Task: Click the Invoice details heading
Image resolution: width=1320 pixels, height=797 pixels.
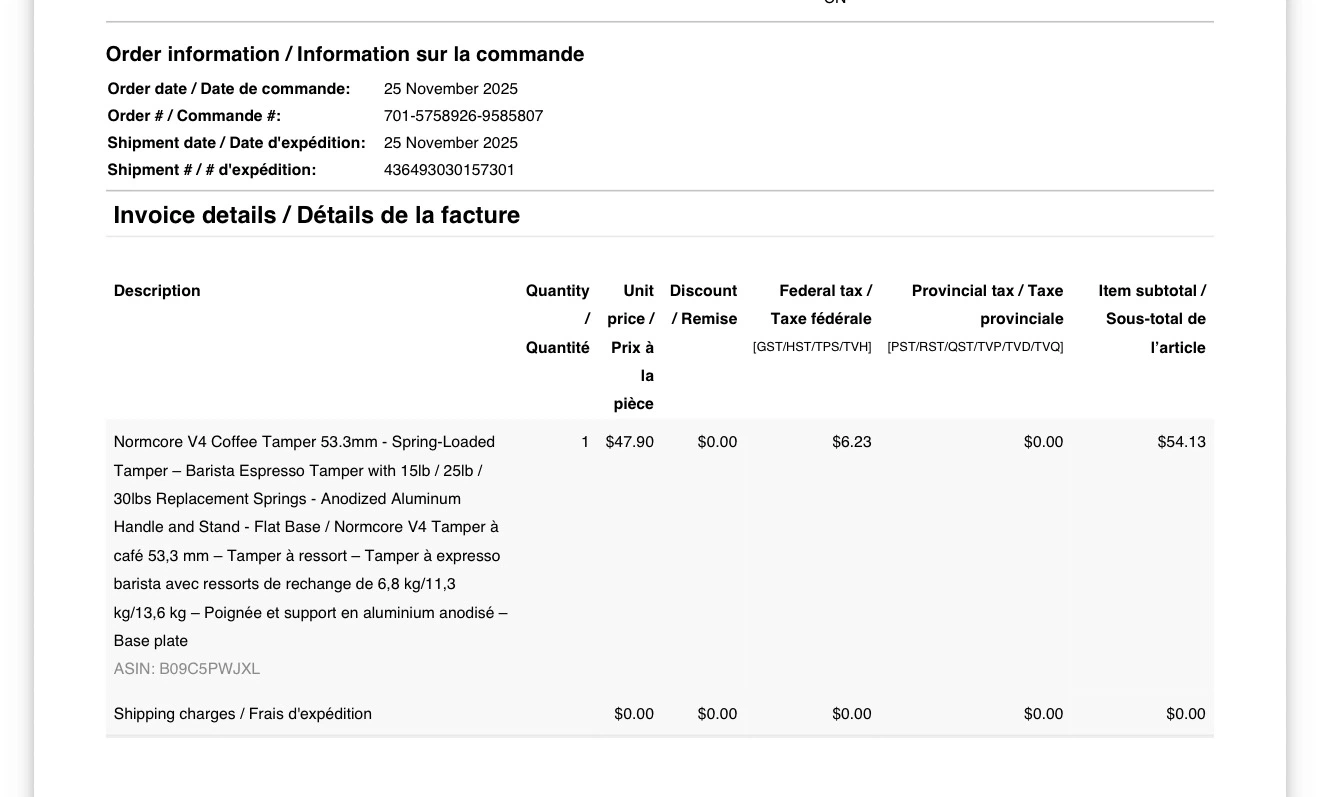Action: [x=317, y=215]
